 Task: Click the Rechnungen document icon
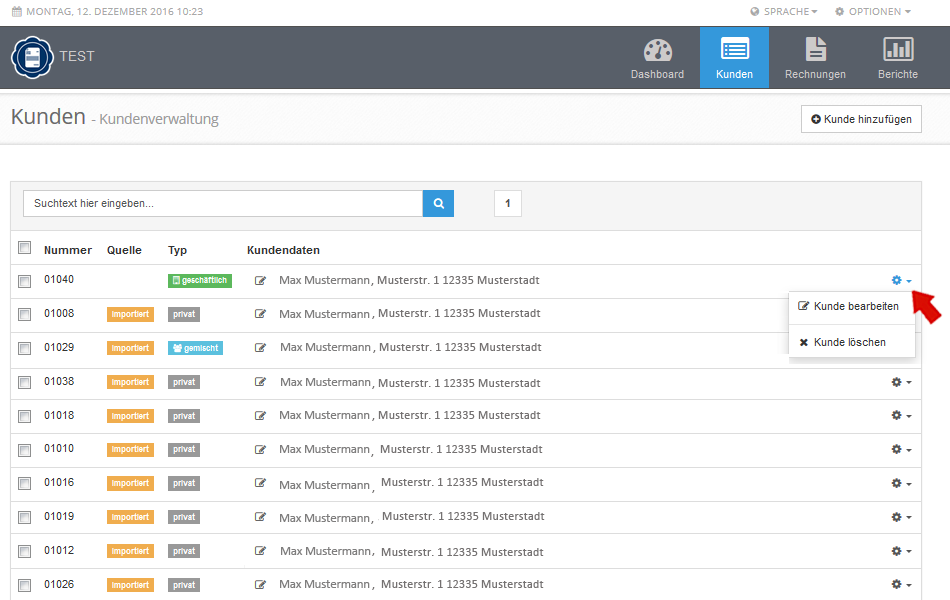coord(815,50)
